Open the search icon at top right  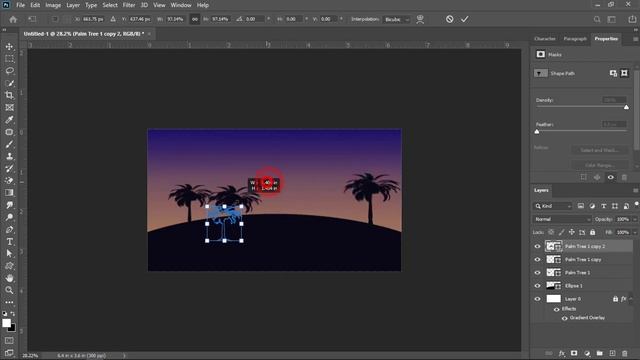[597, 19]
